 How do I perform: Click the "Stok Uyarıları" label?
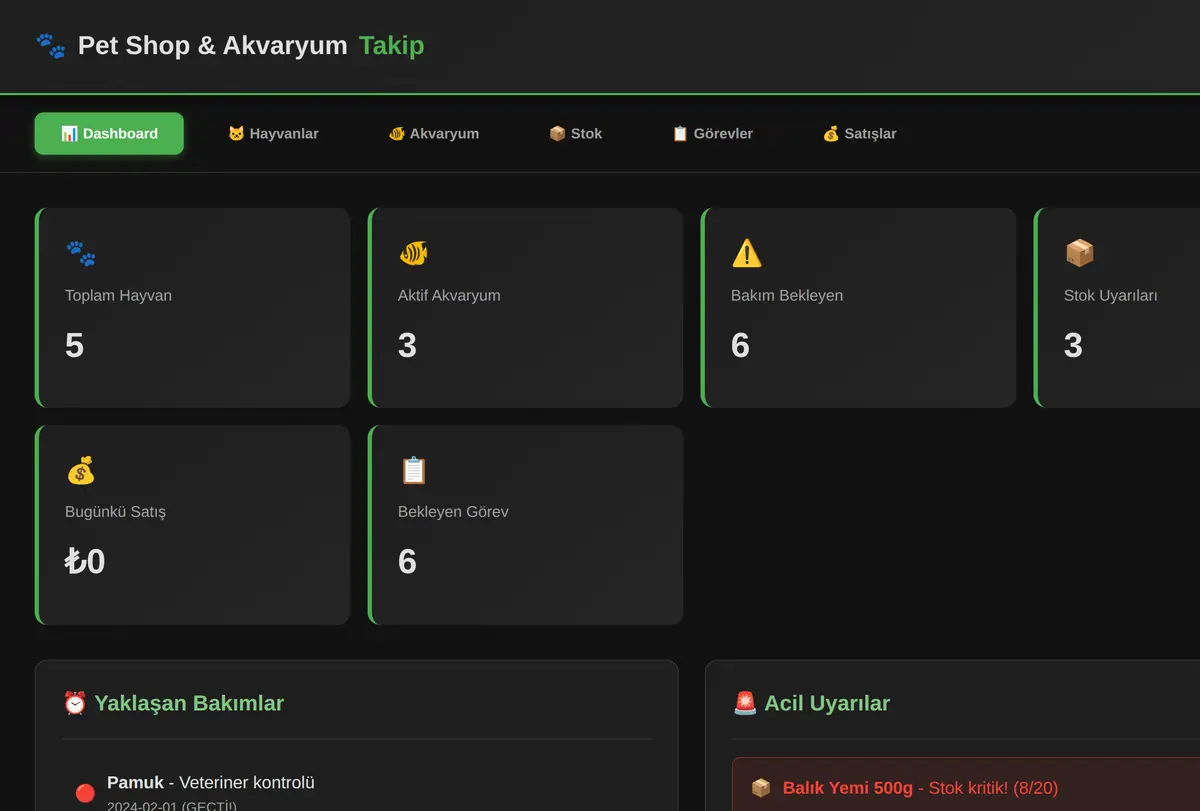coord(1111,296)
